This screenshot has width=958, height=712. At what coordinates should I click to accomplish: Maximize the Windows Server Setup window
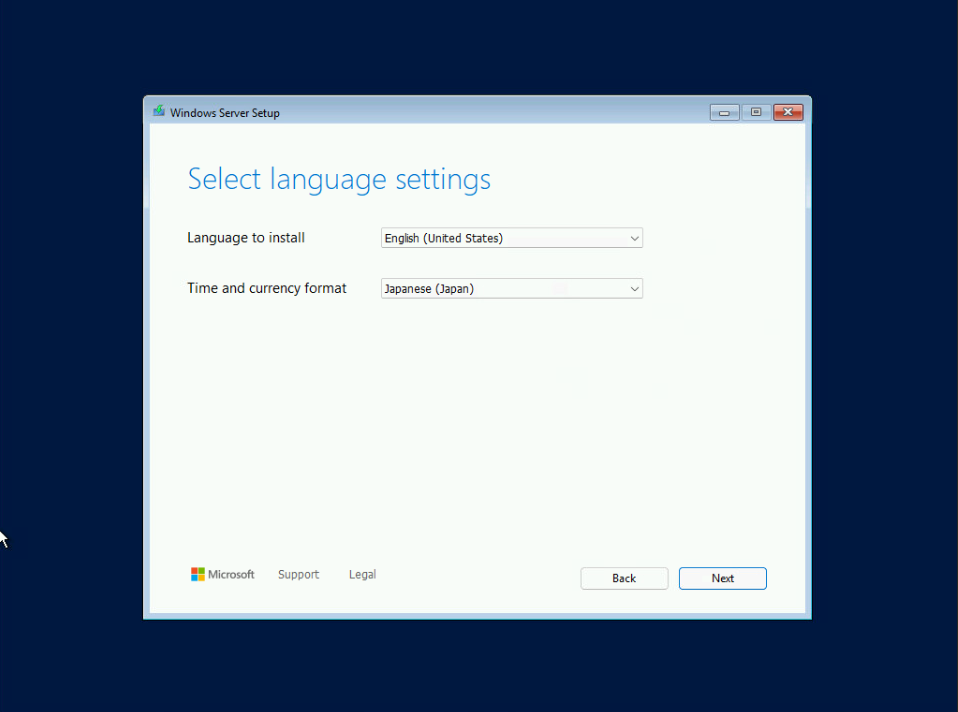coord(756,112)
